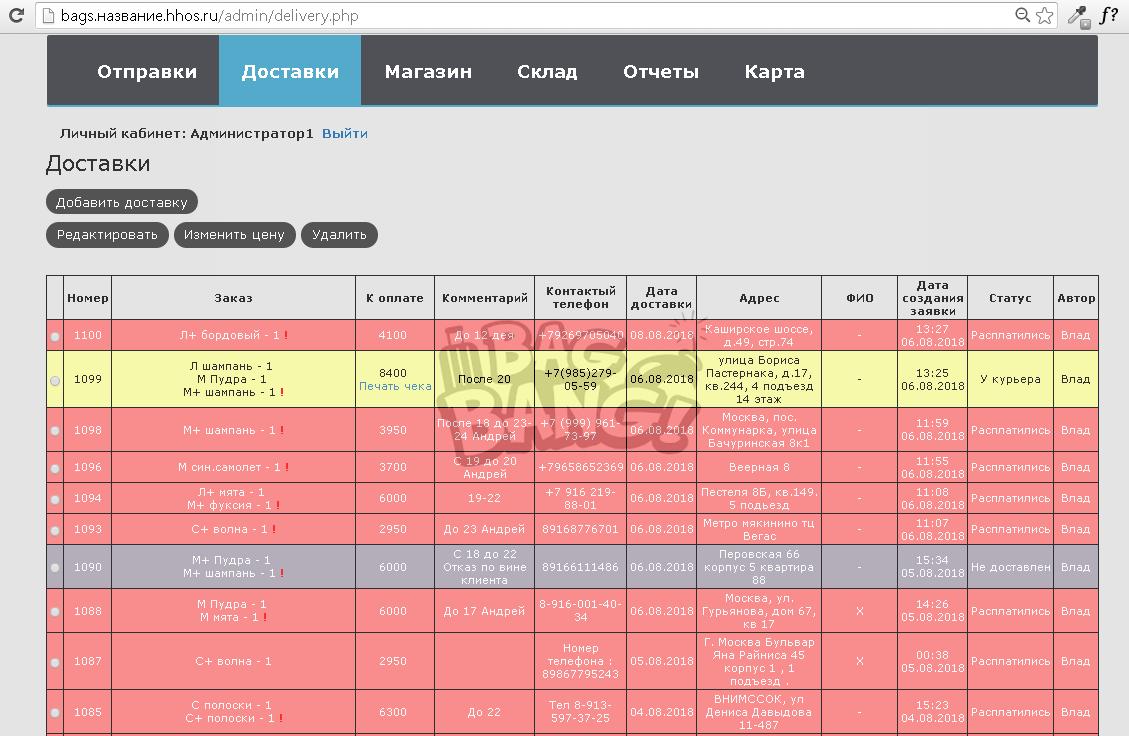Image resolution: width=1129 pixels, height=736 pixels.
Task: Open the f? font extension icon
Action: pyautogui.click(x=1109, y=14)
